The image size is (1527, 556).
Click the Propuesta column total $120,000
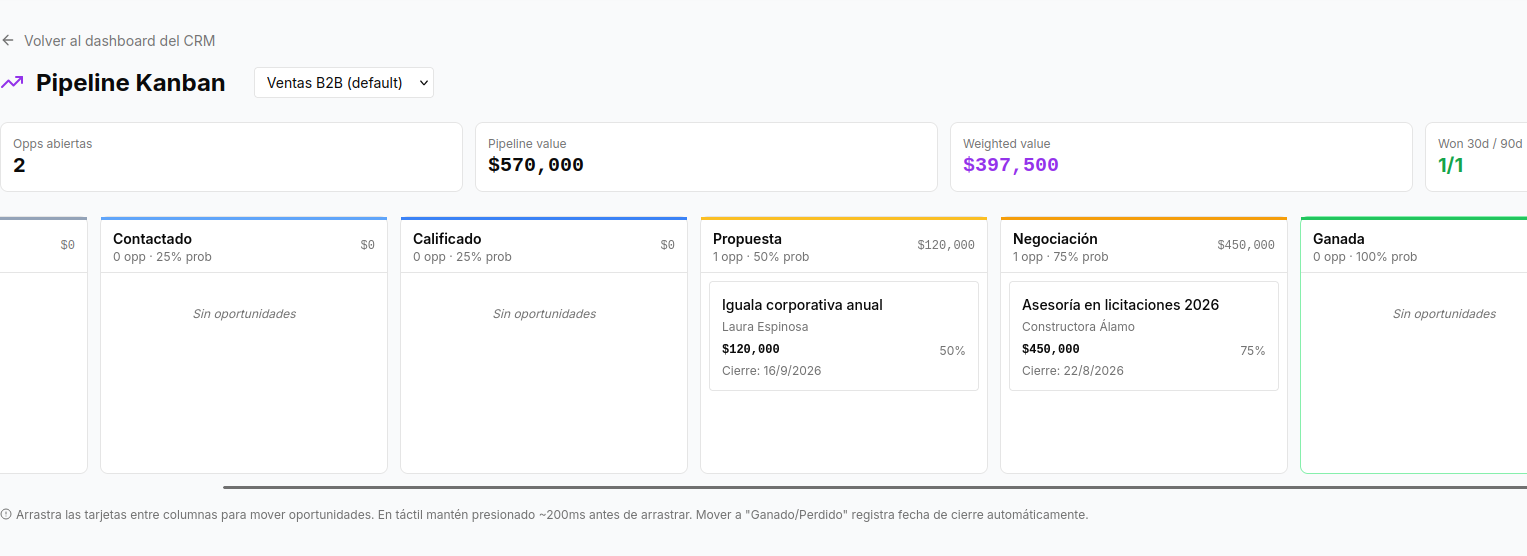946,245
